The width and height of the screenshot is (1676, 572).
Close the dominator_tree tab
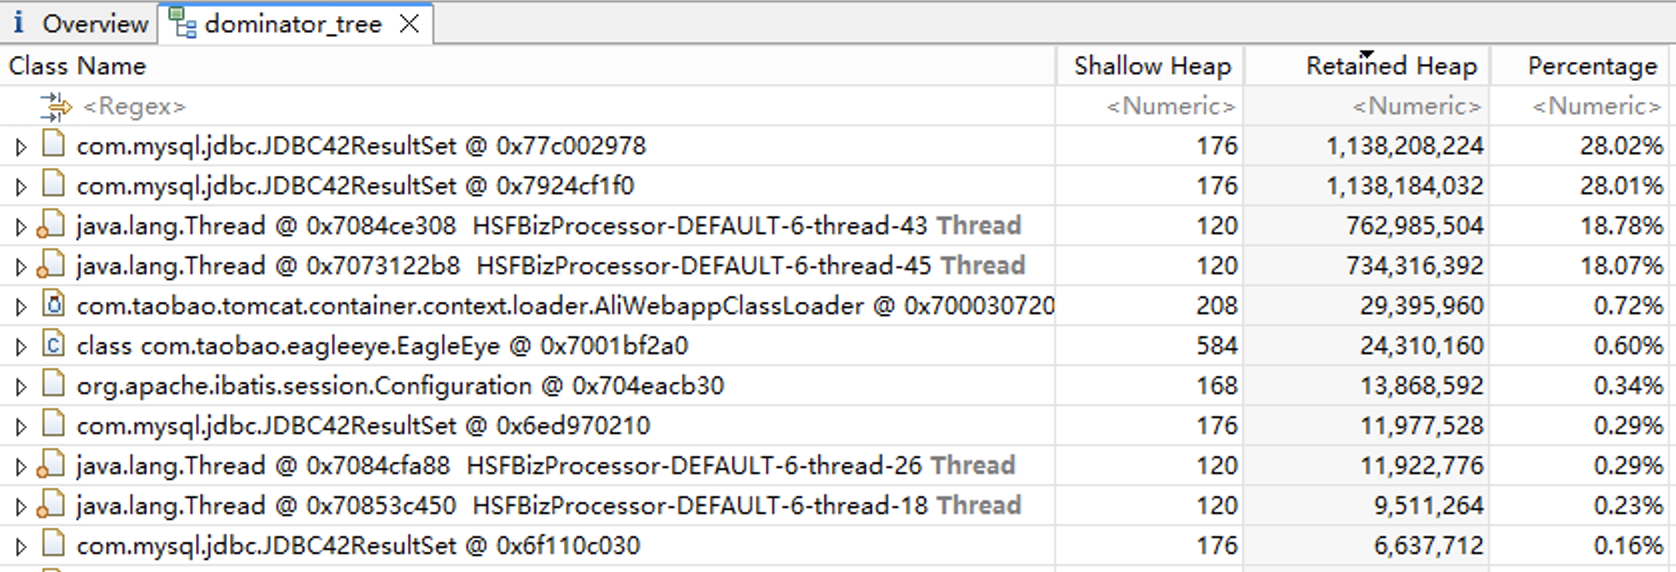[x=409, y=24]
